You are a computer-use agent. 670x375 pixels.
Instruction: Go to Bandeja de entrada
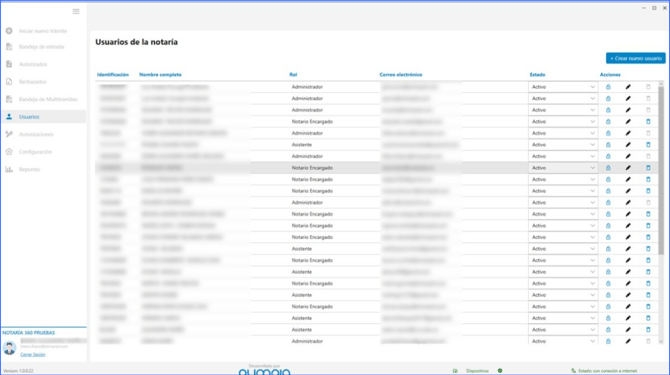coord(41,47)
